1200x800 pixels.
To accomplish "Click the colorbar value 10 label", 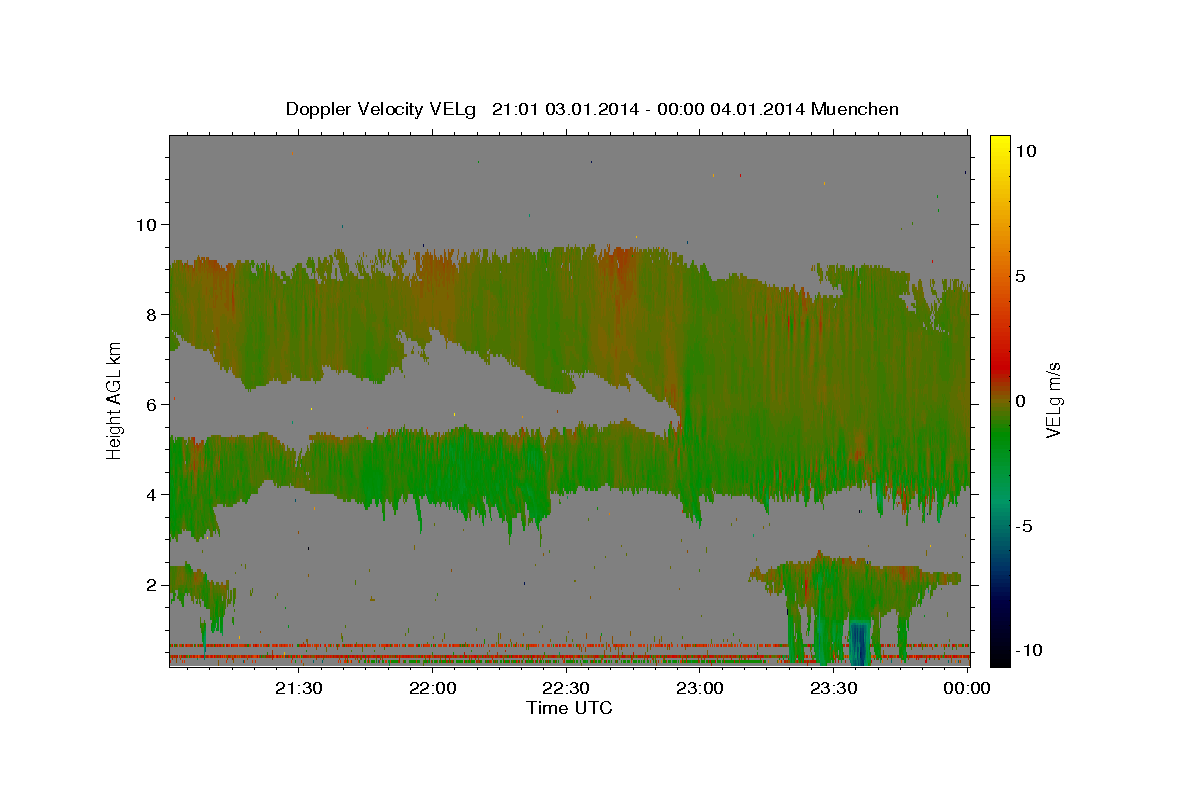I will pyautogui.click(x=1026, y=151).
